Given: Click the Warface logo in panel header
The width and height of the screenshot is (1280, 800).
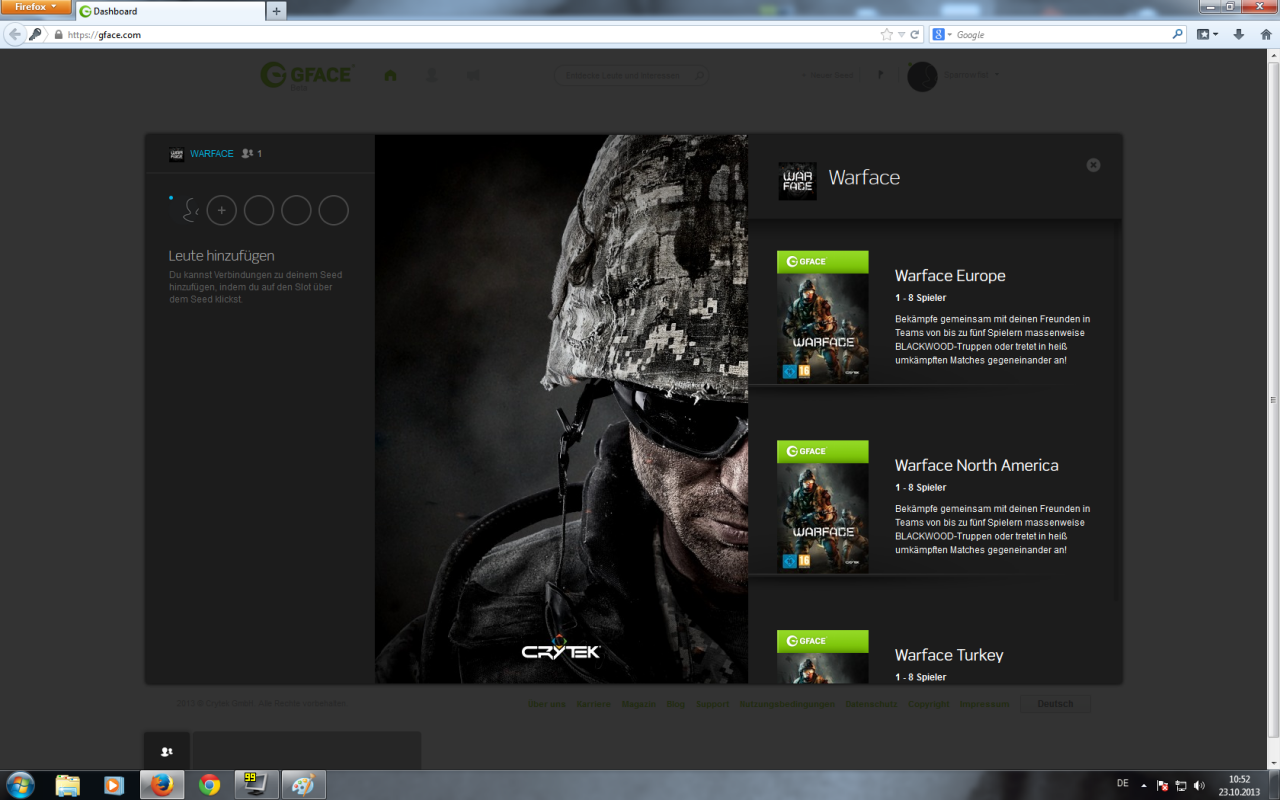Looking at the screenshot, I should click(797, 181).
